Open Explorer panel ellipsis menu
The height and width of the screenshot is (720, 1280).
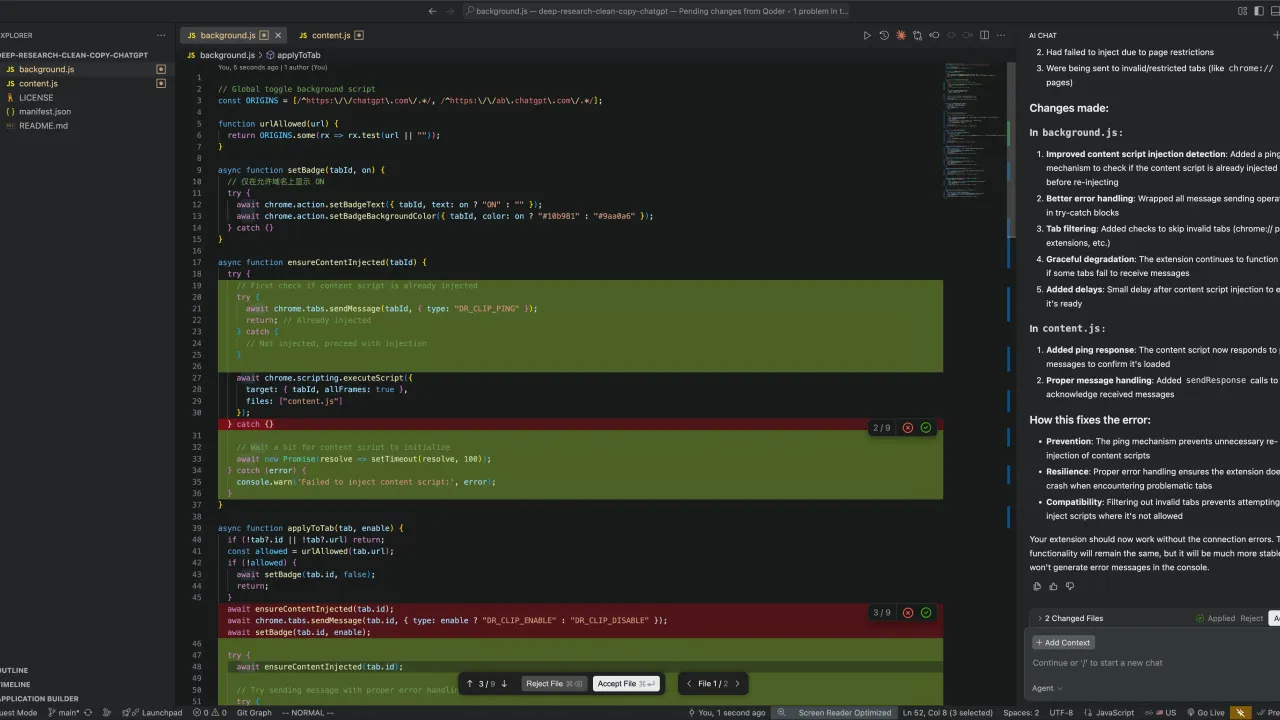[161, 35]
